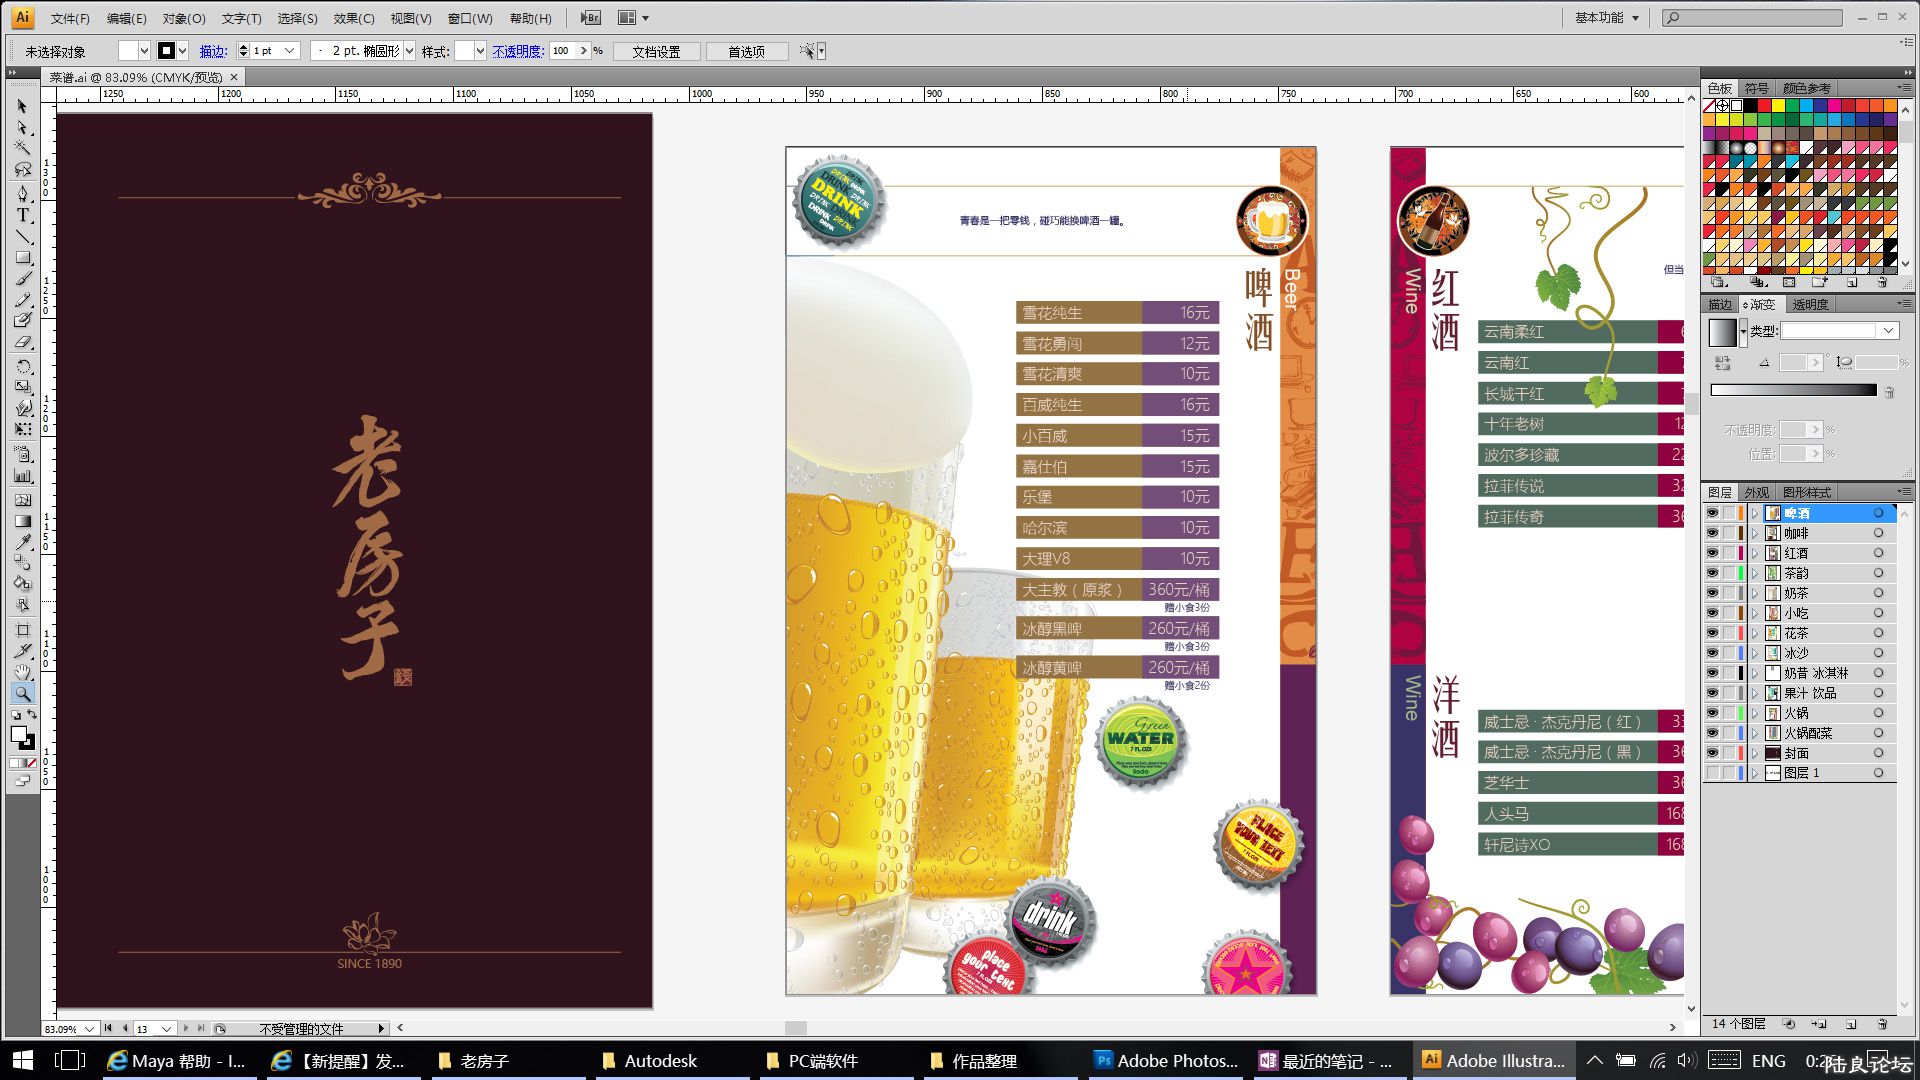The image size is (1920, 1080).
Task: Click the 文档设置 button
Action: tap(656, 51)
